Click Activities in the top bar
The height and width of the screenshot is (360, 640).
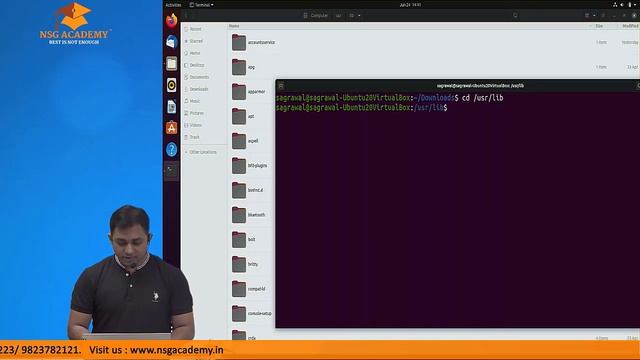173,5
